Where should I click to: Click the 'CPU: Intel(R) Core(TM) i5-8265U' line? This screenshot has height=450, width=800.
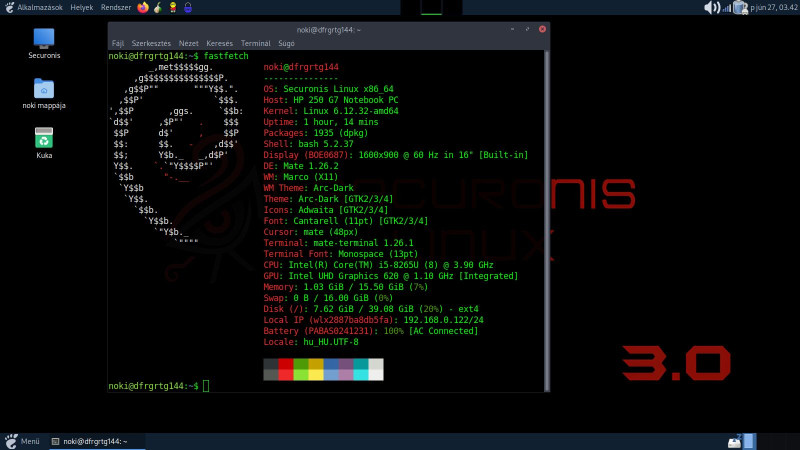pos(379,265)
